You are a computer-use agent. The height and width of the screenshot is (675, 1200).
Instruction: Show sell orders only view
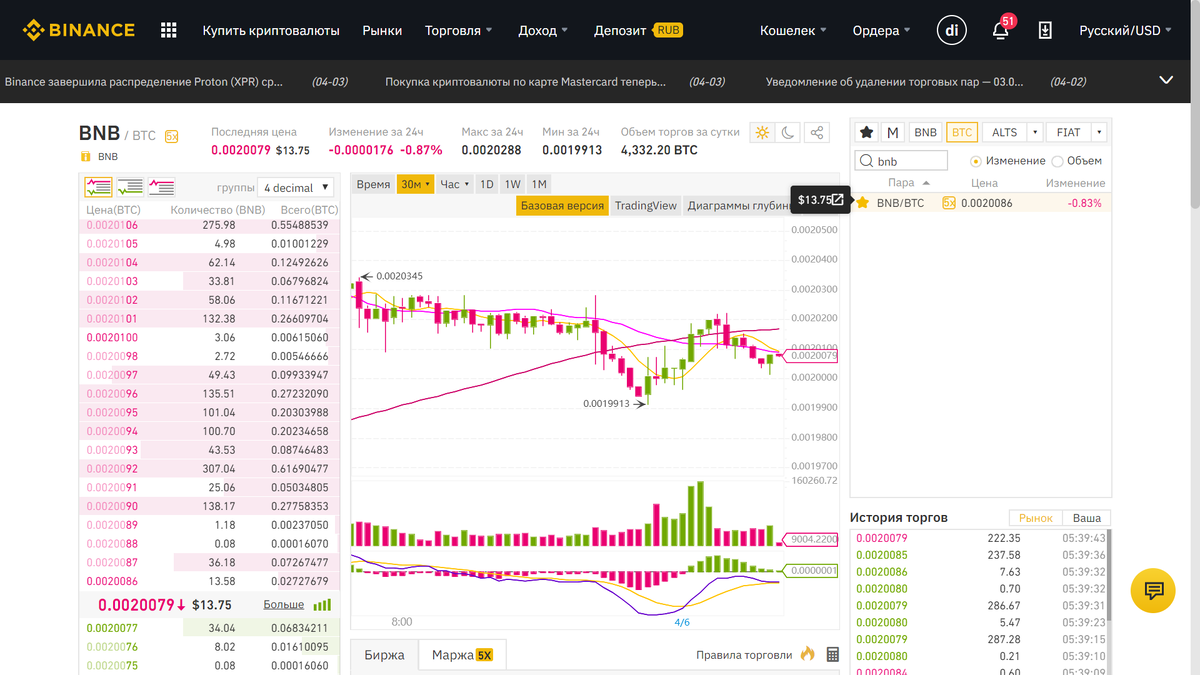161,186
